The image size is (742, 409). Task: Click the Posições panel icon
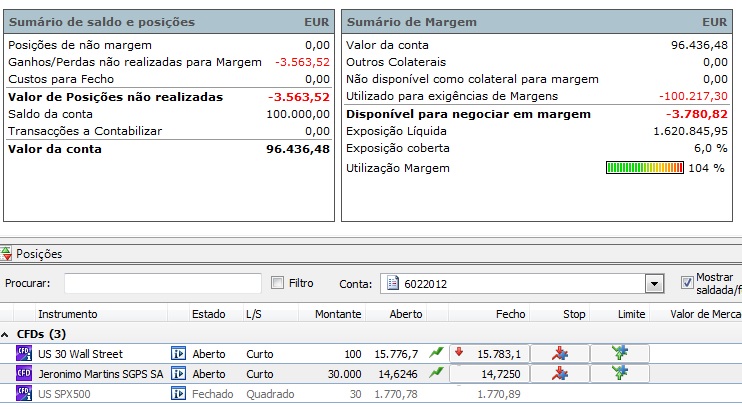pos(6,254)
